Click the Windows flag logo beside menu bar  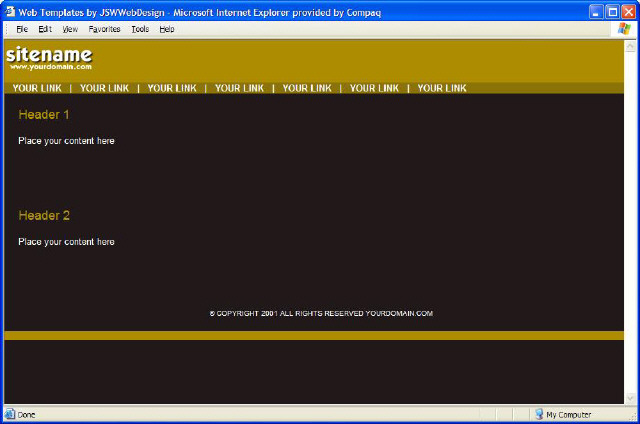pyautogui.click(x=625, y=29)
